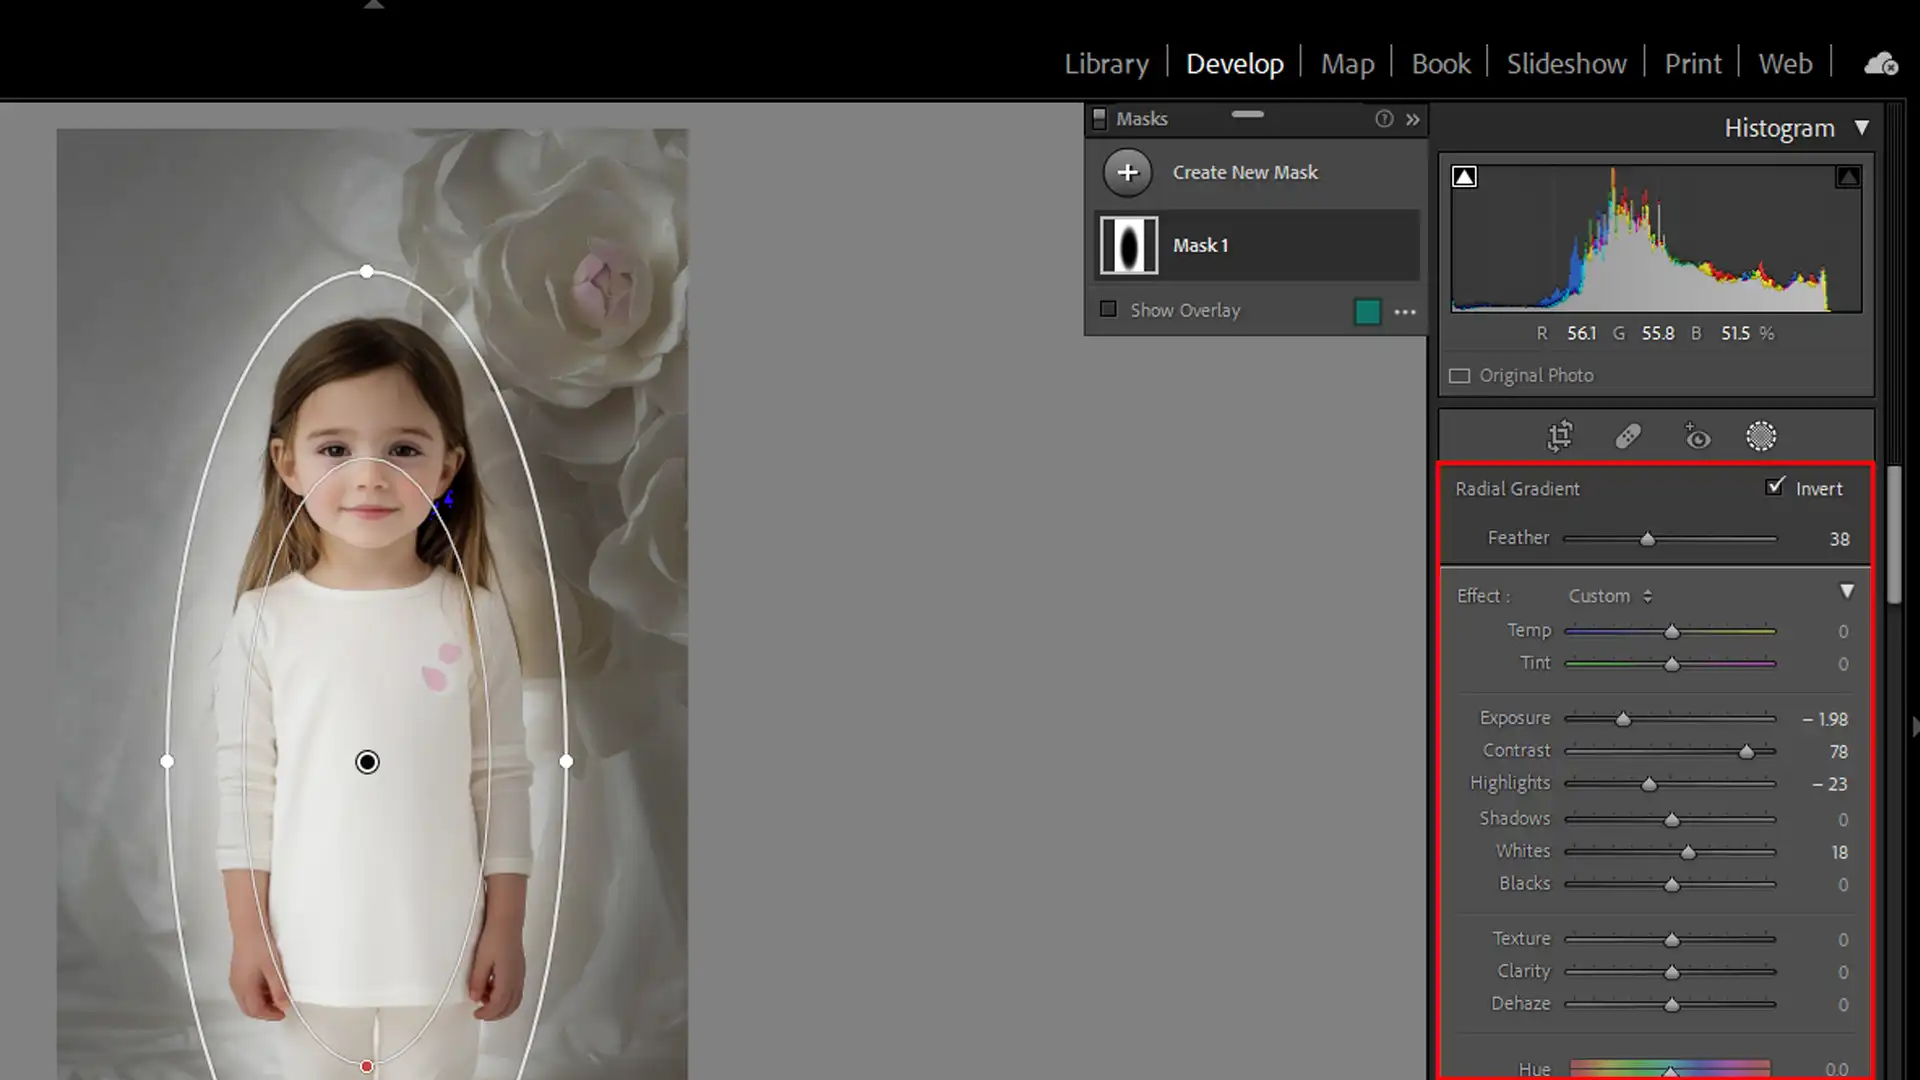Click right handle of radial gradient ellipse
1920x1080 pixels.
[x=566, y=761]
